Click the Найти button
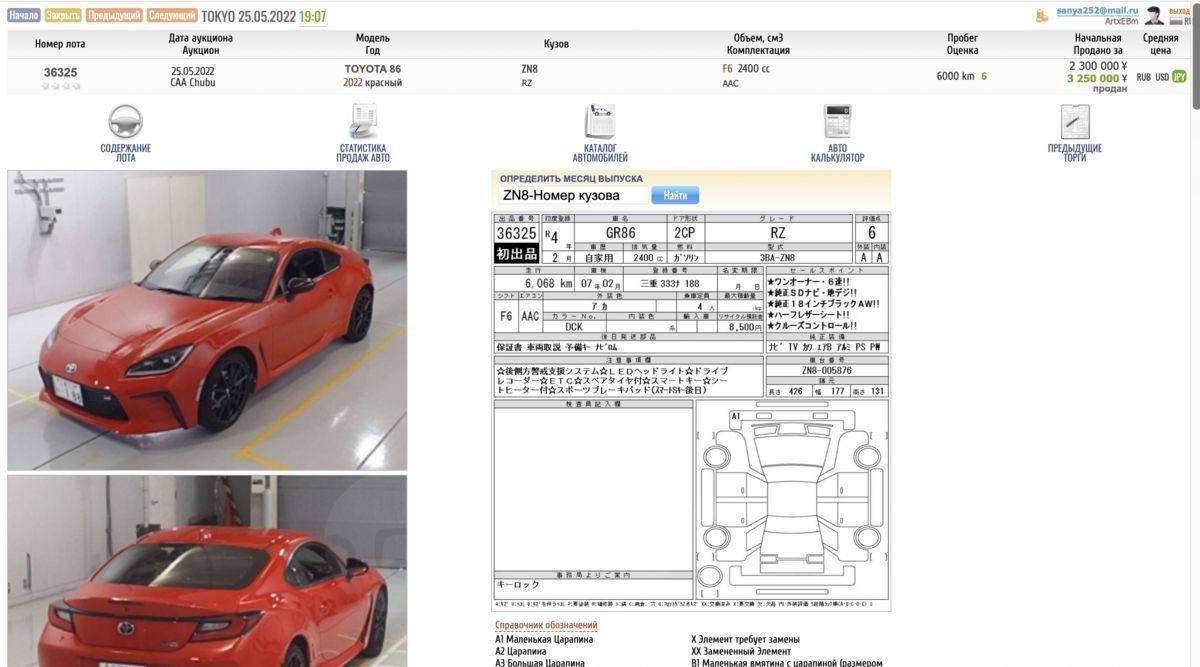1200x667 pixels. [x=675, y=195]
